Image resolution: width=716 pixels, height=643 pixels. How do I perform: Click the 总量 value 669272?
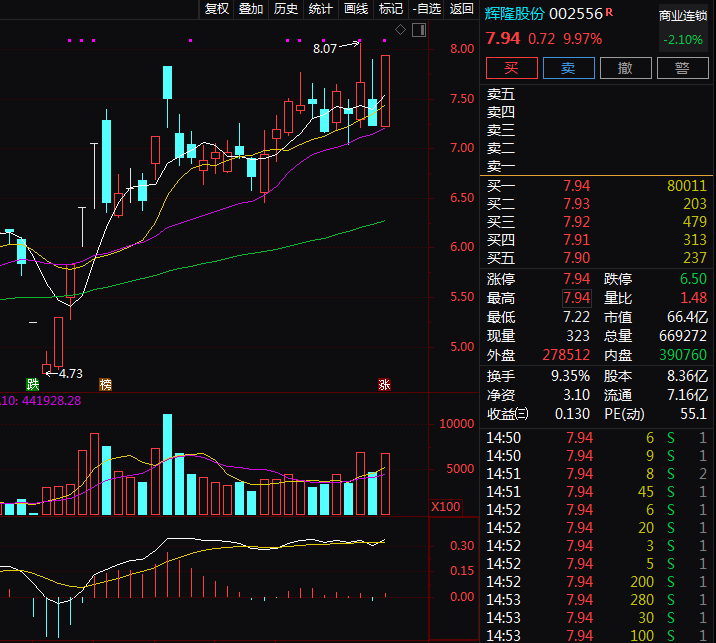click(x=683, y=336)
